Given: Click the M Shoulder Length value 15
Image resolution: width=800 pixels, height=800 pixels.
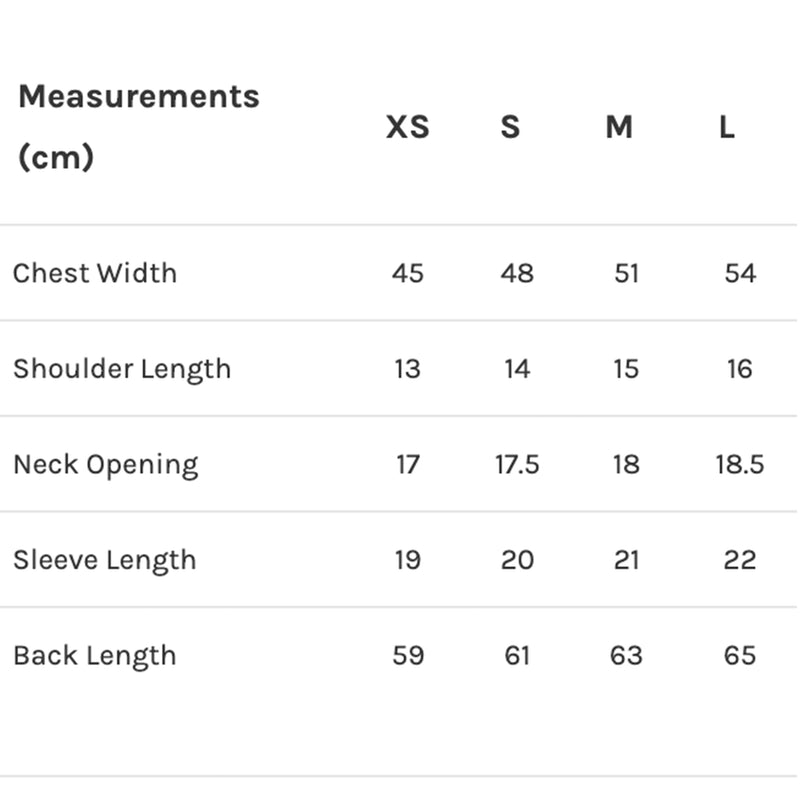Looking at the screenshot, I should tap(626, 369).
